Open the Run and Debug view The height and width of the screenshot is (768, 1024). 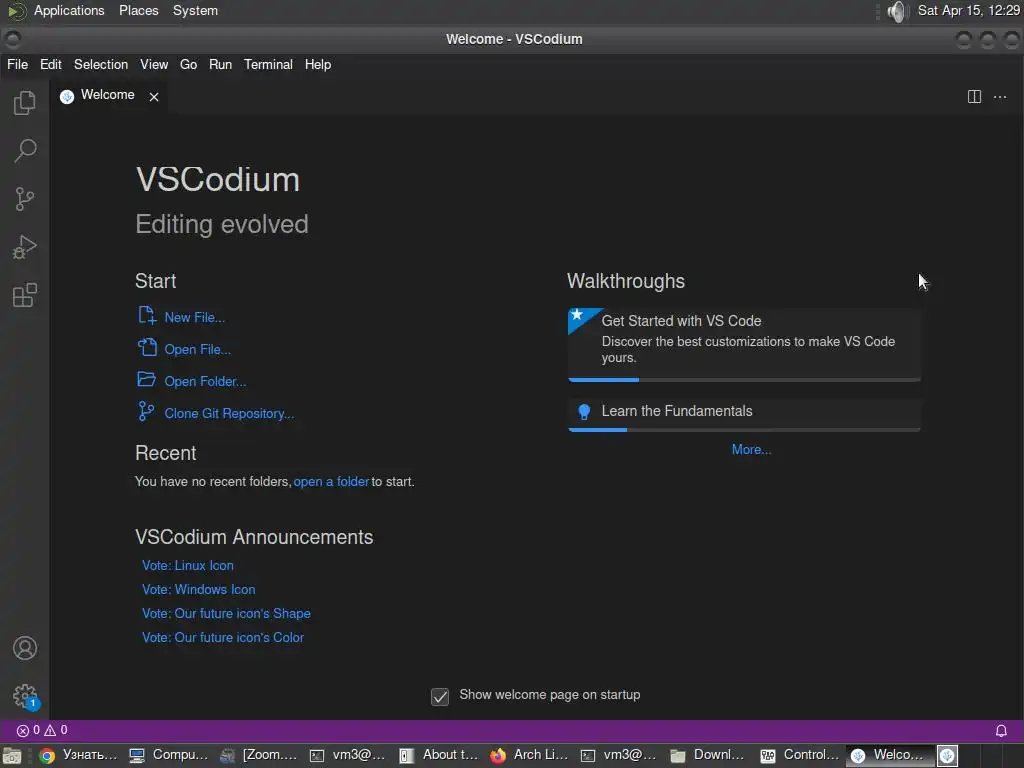(24, 248)
